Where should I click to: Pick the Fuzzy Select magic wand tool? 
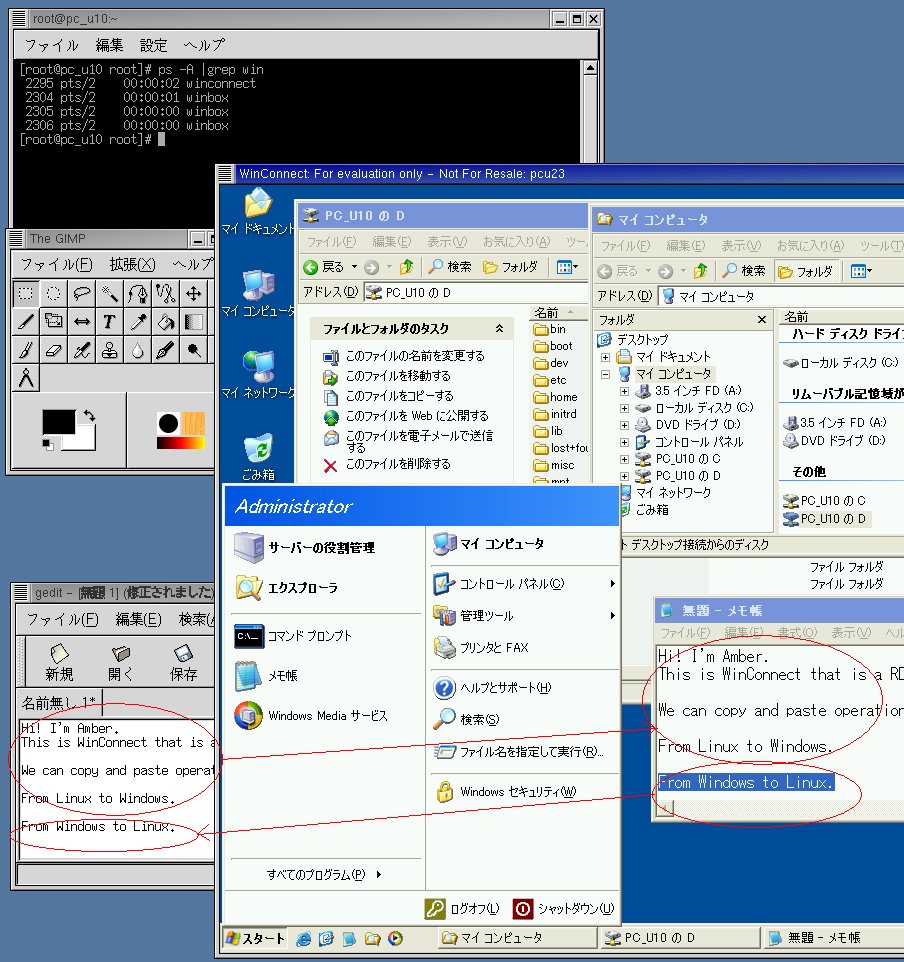110,293
